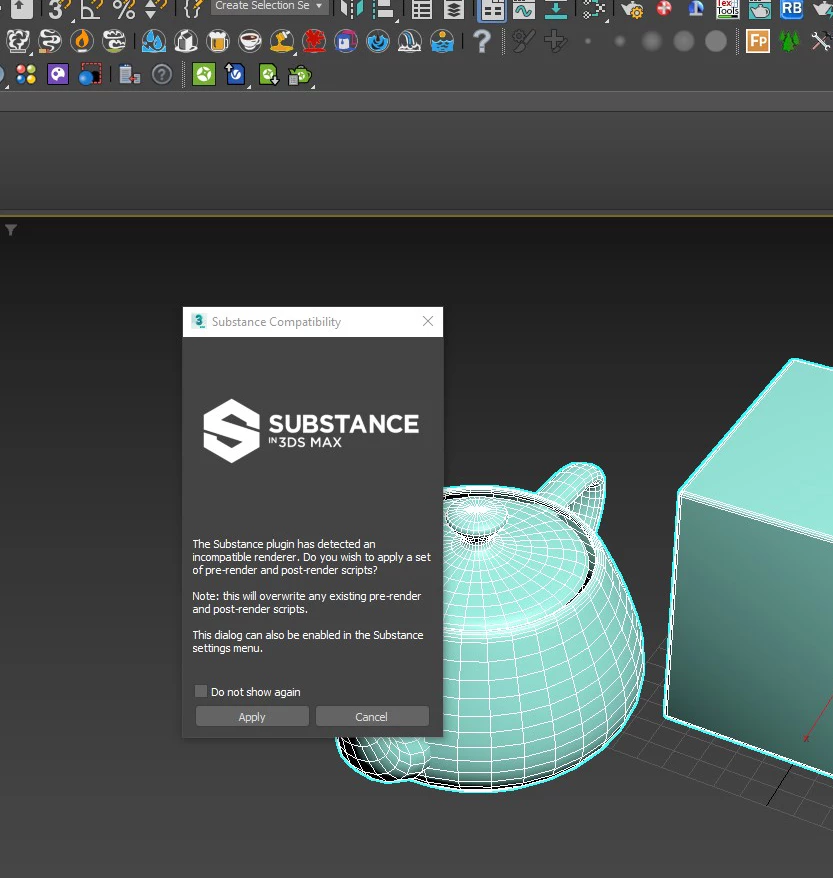
Task: Click the document with red arrow icon
Action: point(129,74)
